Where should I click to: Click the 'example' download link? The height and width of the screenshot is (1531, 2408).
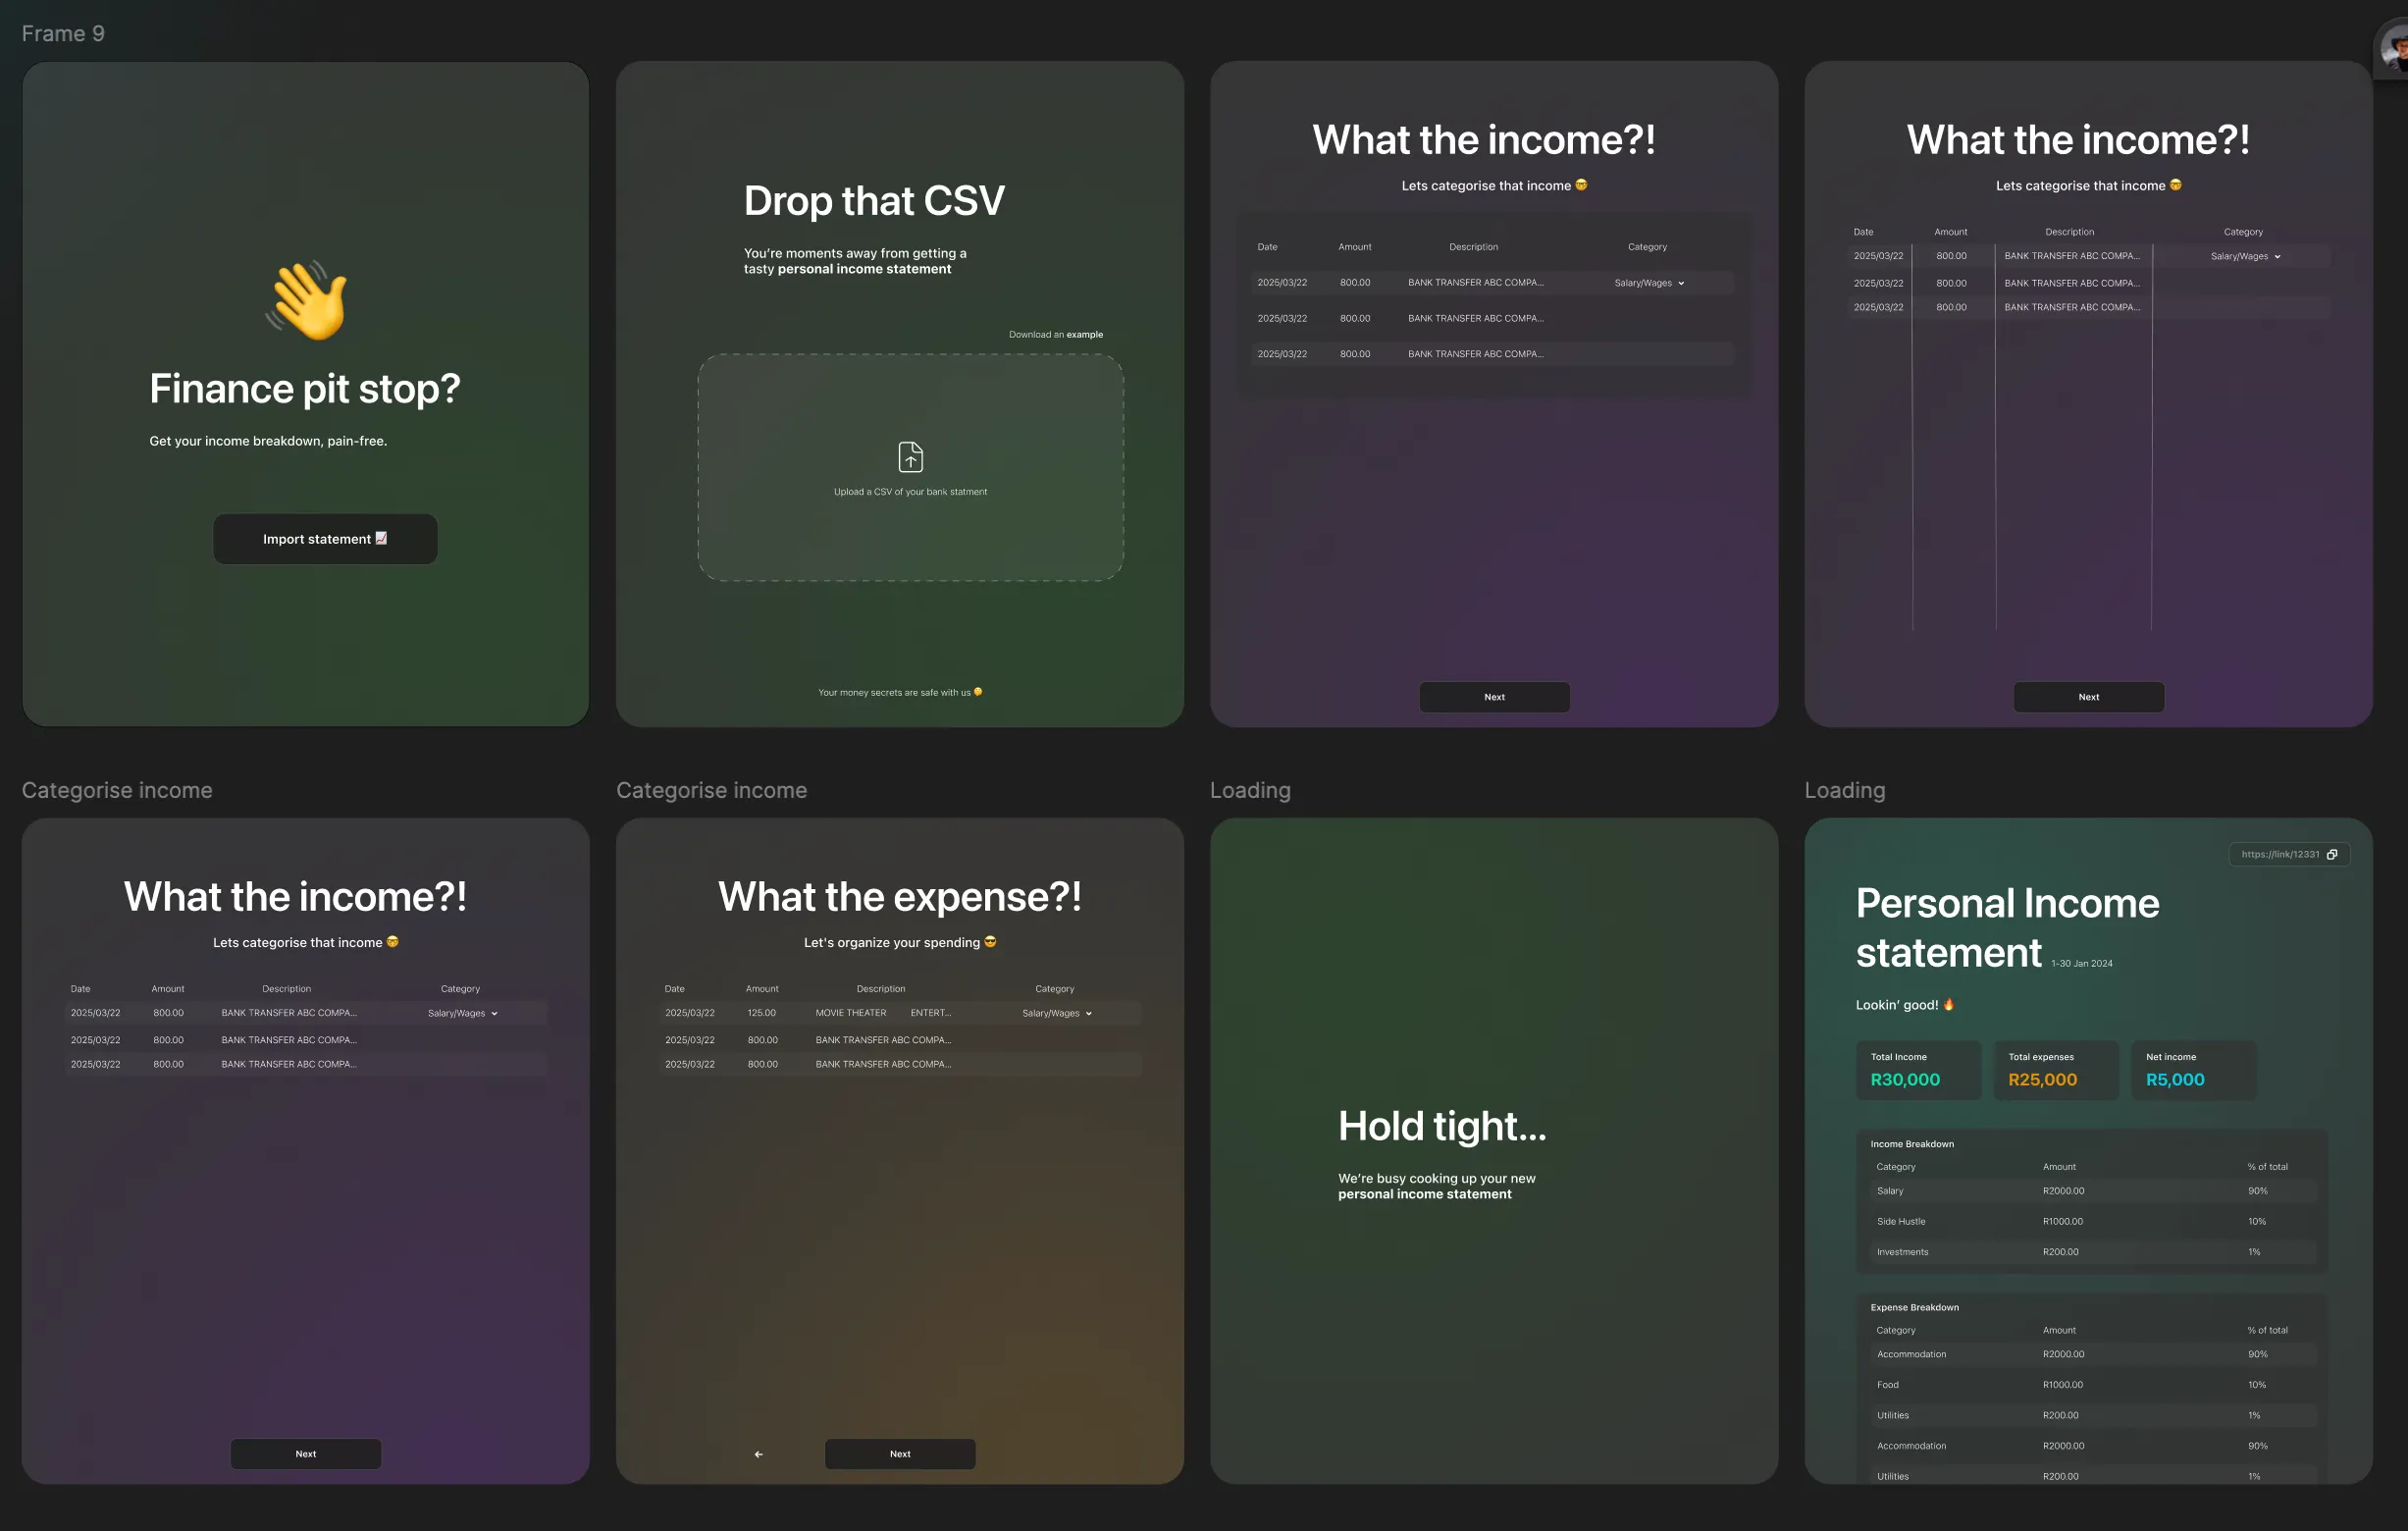(1084, 335)
